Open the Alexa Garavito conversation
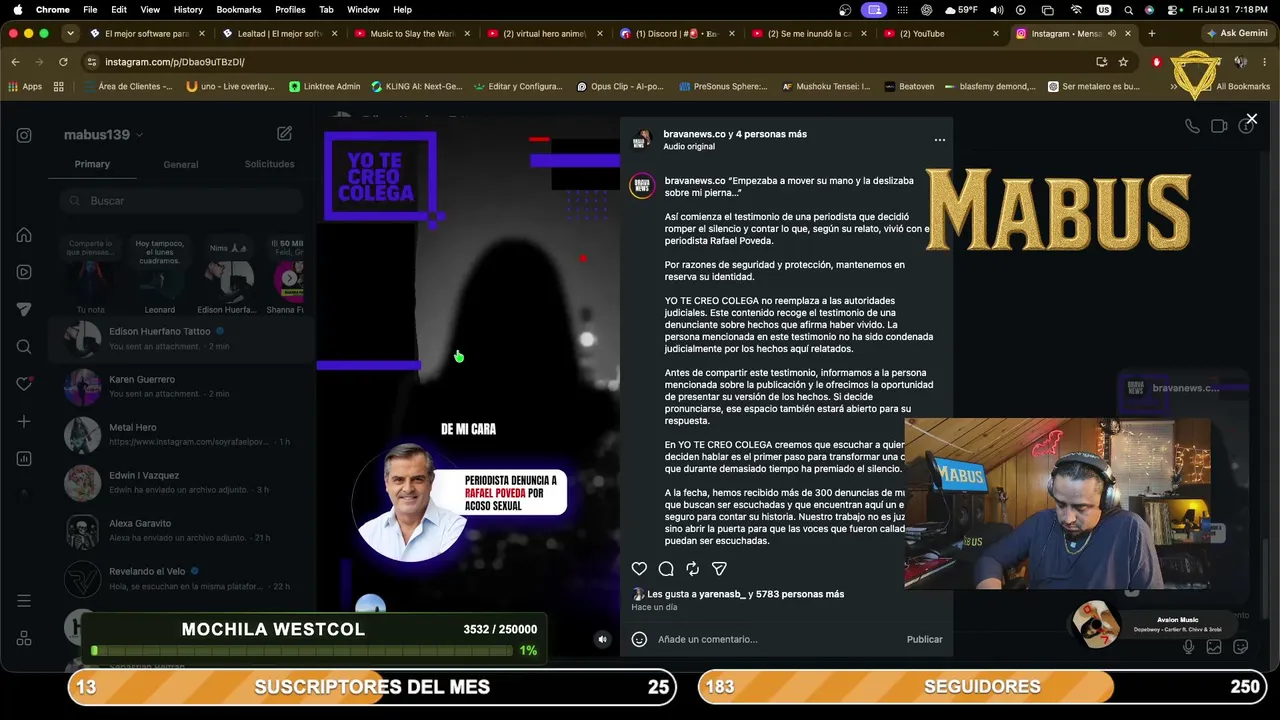Screen dimensions: 1280x720 click(x=182, y=531)
